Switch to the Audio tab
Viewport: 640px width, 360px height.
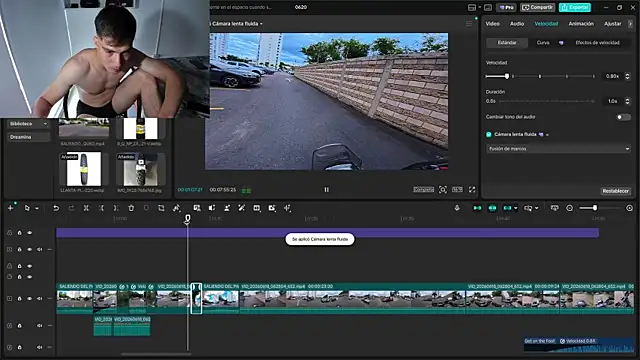point(517,24)
